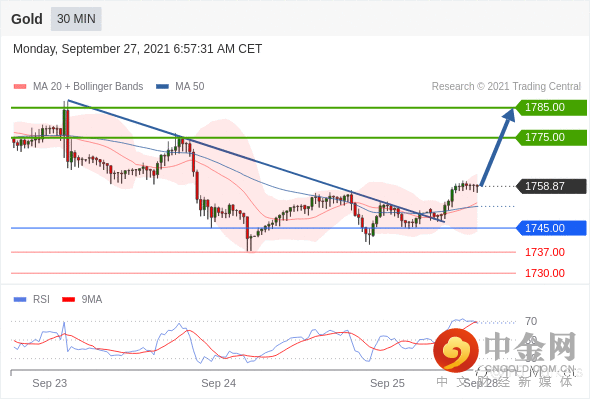Toggle the RSI legend entry

[x=32, y=299]
